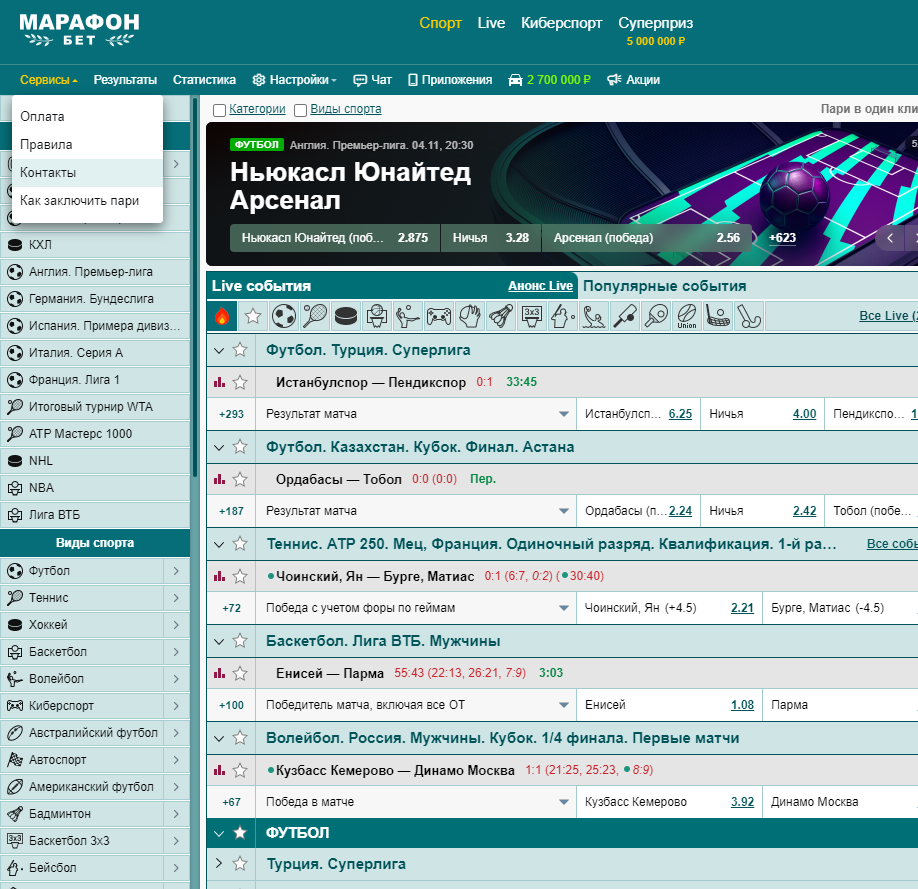
Task: Bet on Ничья 3.28 in banner
Action: [491, 238]
